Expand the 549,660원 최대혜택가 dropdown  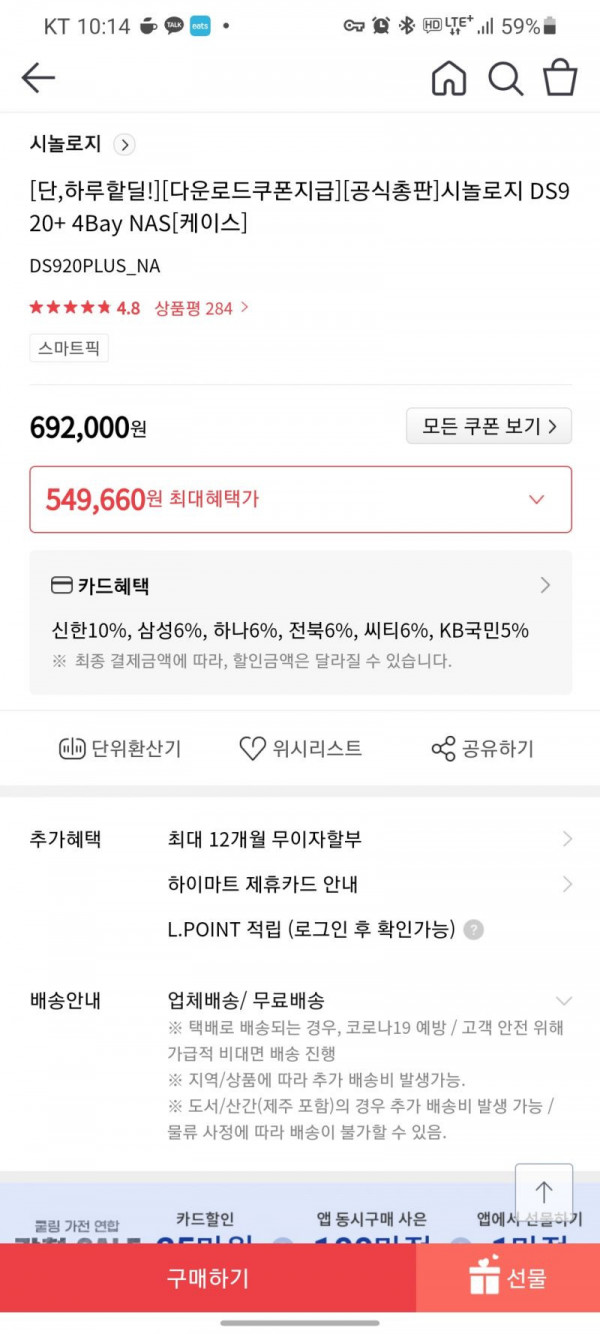(536, 499)
